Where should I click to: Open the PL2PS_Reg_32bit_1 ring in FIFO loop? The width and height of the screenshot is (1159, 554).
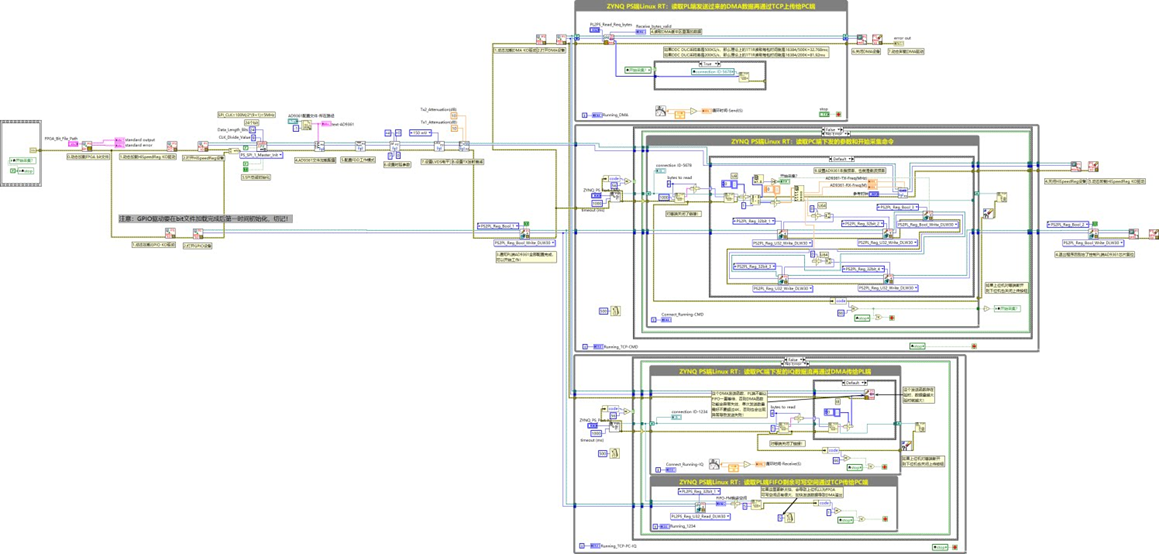699,491
